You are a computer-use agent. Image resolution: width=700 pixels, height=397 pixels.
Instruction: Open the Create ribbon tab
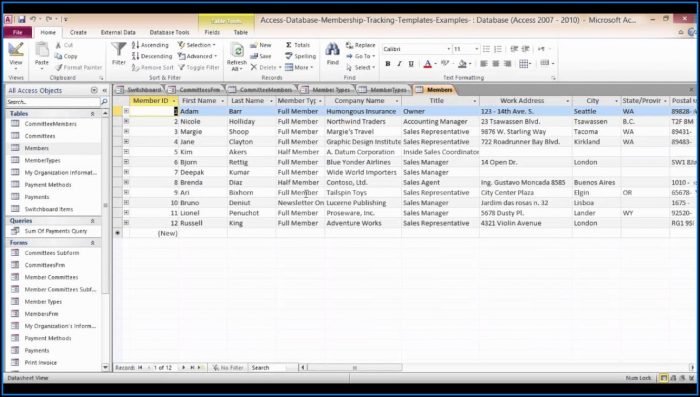78,32
